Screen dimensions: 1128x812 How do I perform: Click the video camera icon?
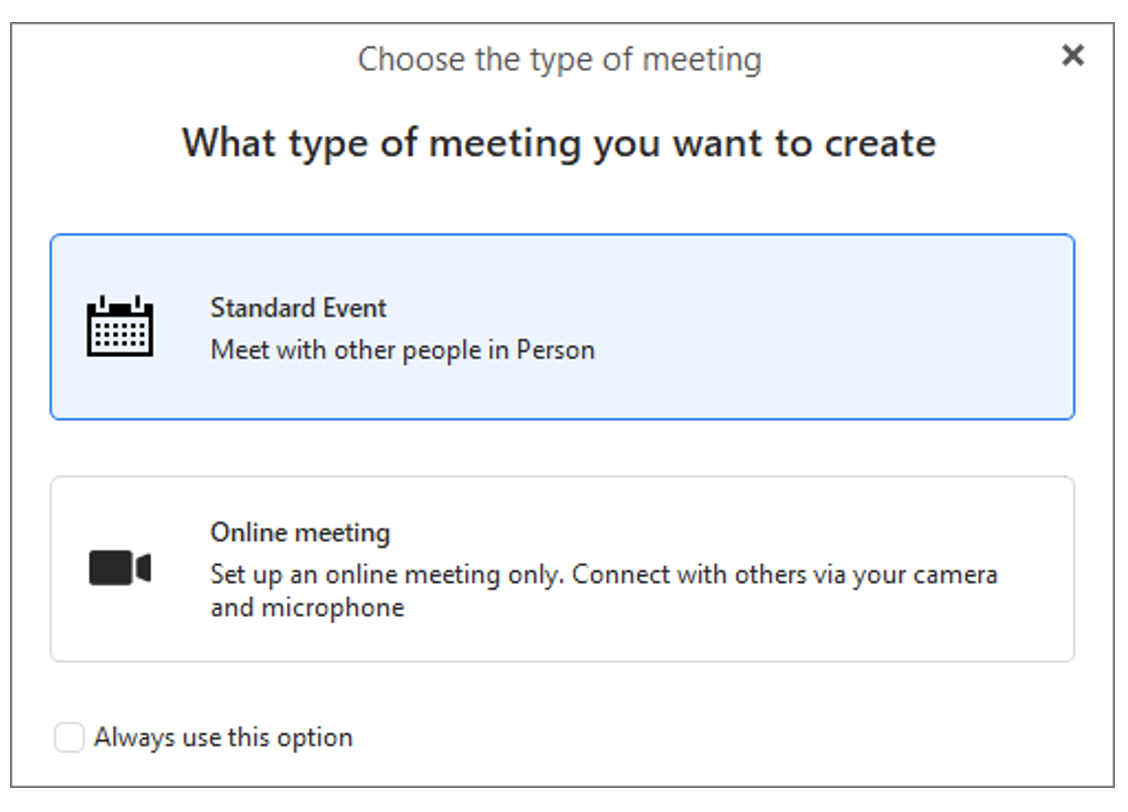[119, 568]
